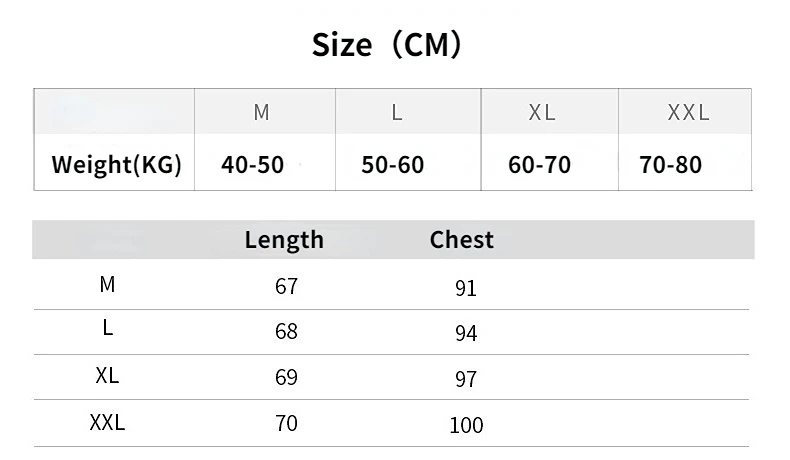Select the M column header in weight table
Viewport: 790px width, 460px height.
point(261,112)
